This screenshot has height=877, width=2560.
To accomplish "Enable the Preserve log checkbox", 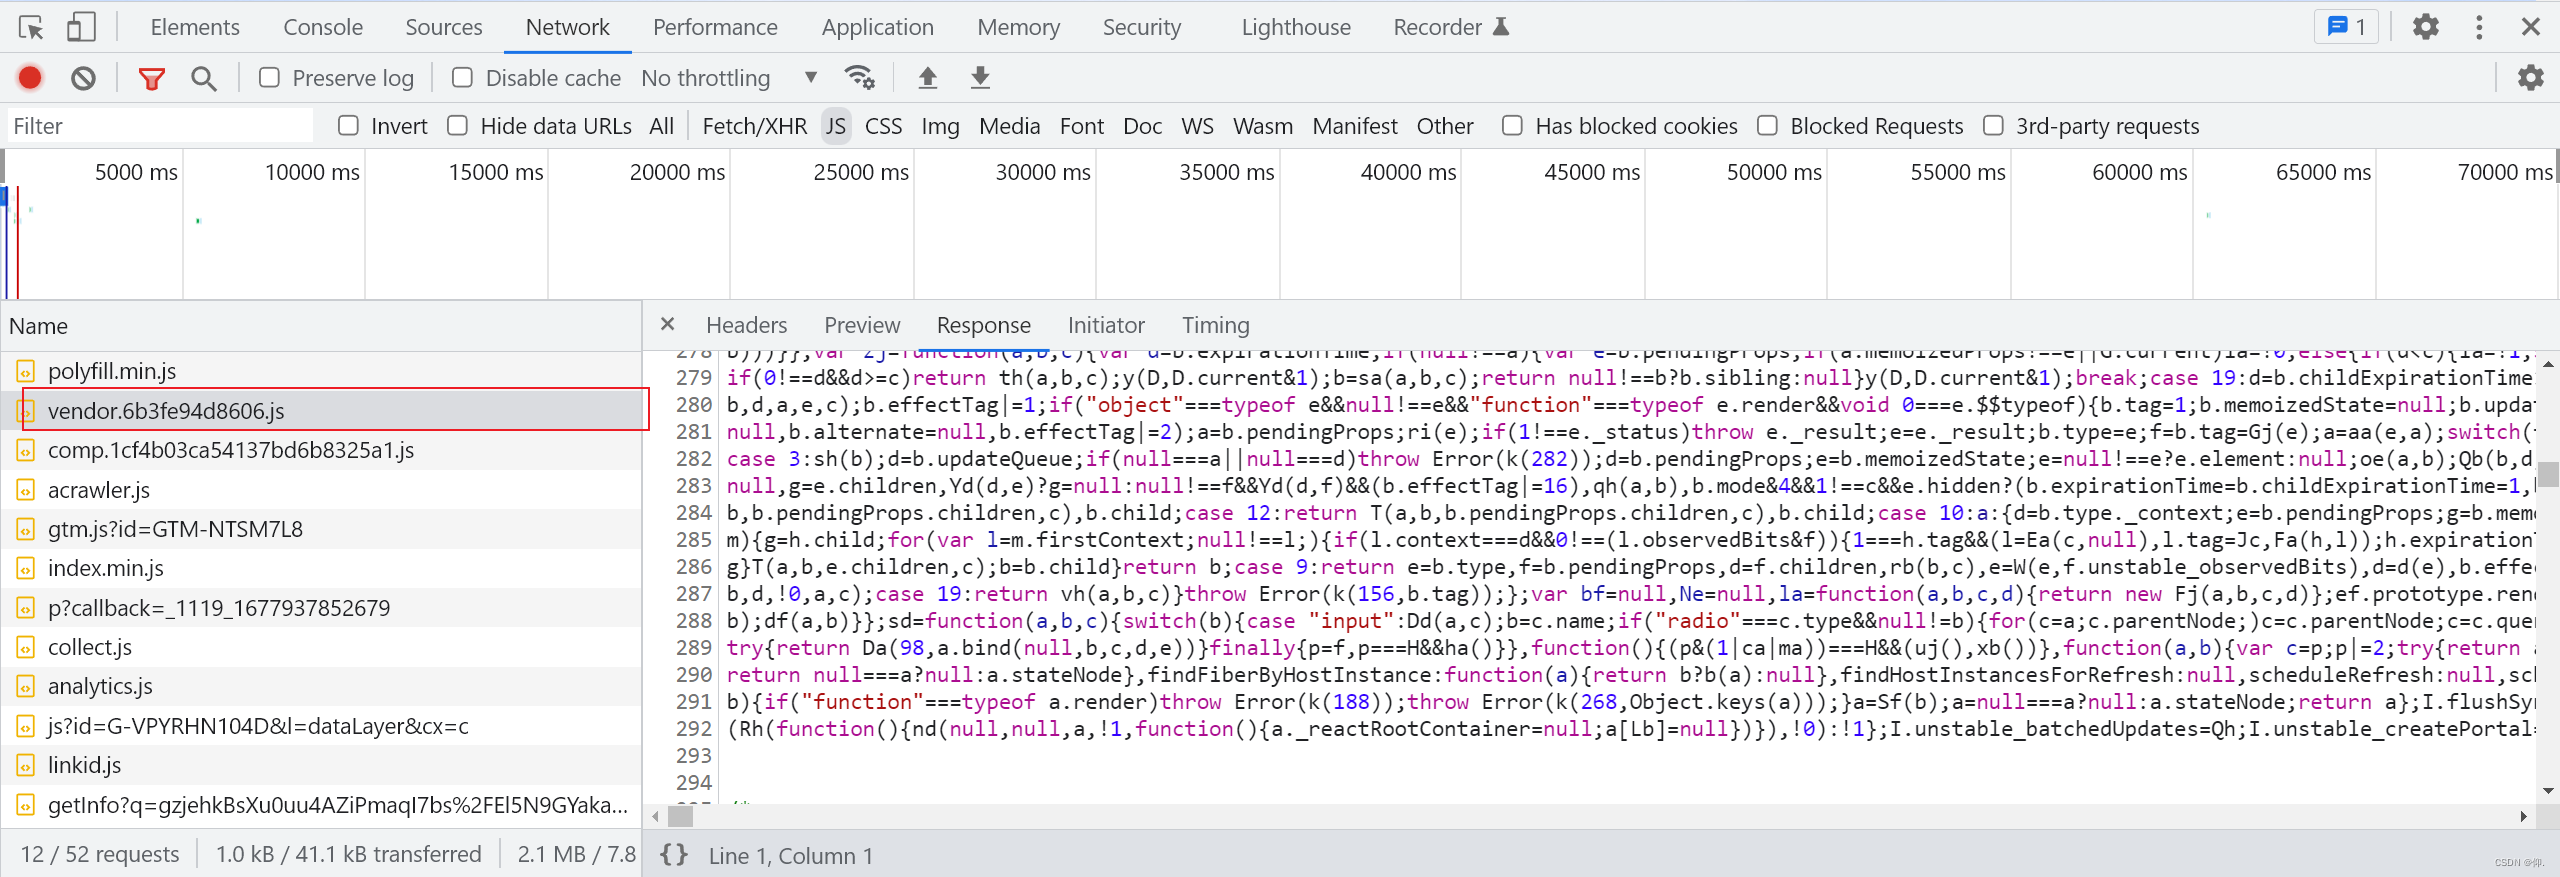I will (269, 77).
